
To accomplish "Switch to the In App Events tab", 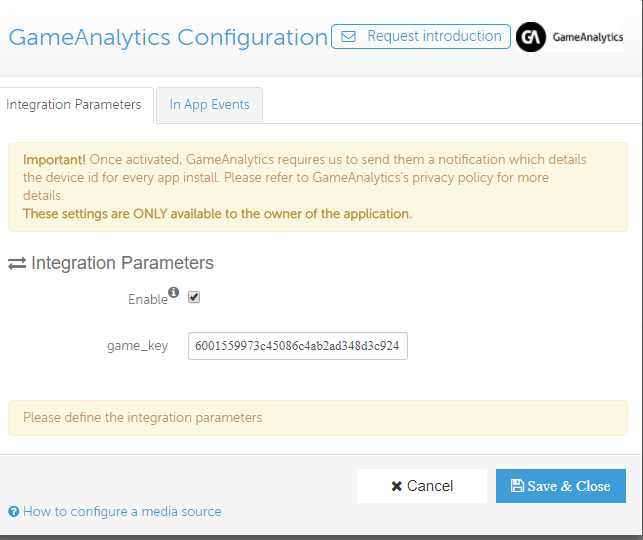I will pos(210,105).
